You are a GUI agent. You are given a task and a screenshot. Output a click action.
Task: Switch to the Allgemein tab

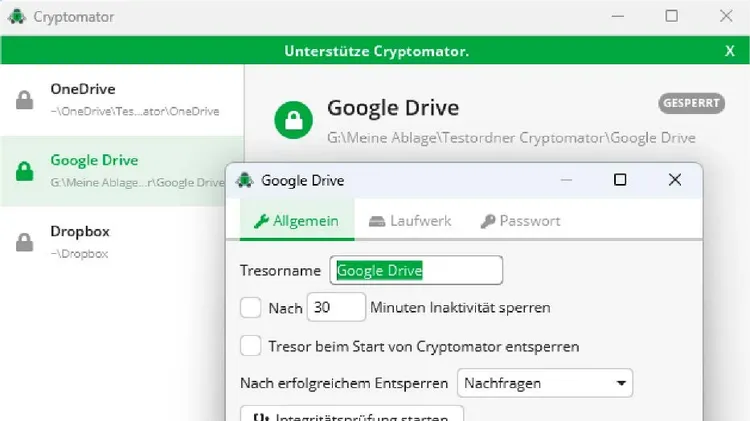click(x=297, y=221)
